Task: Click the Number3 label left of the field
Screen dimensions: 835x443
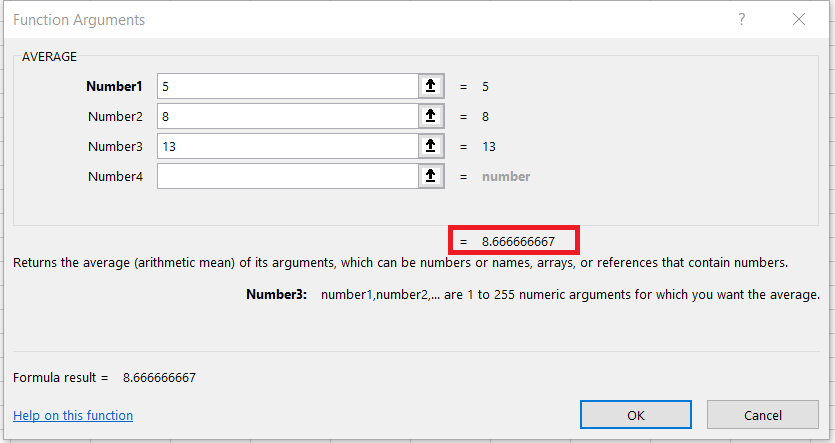Action: [x=116, y=147]
